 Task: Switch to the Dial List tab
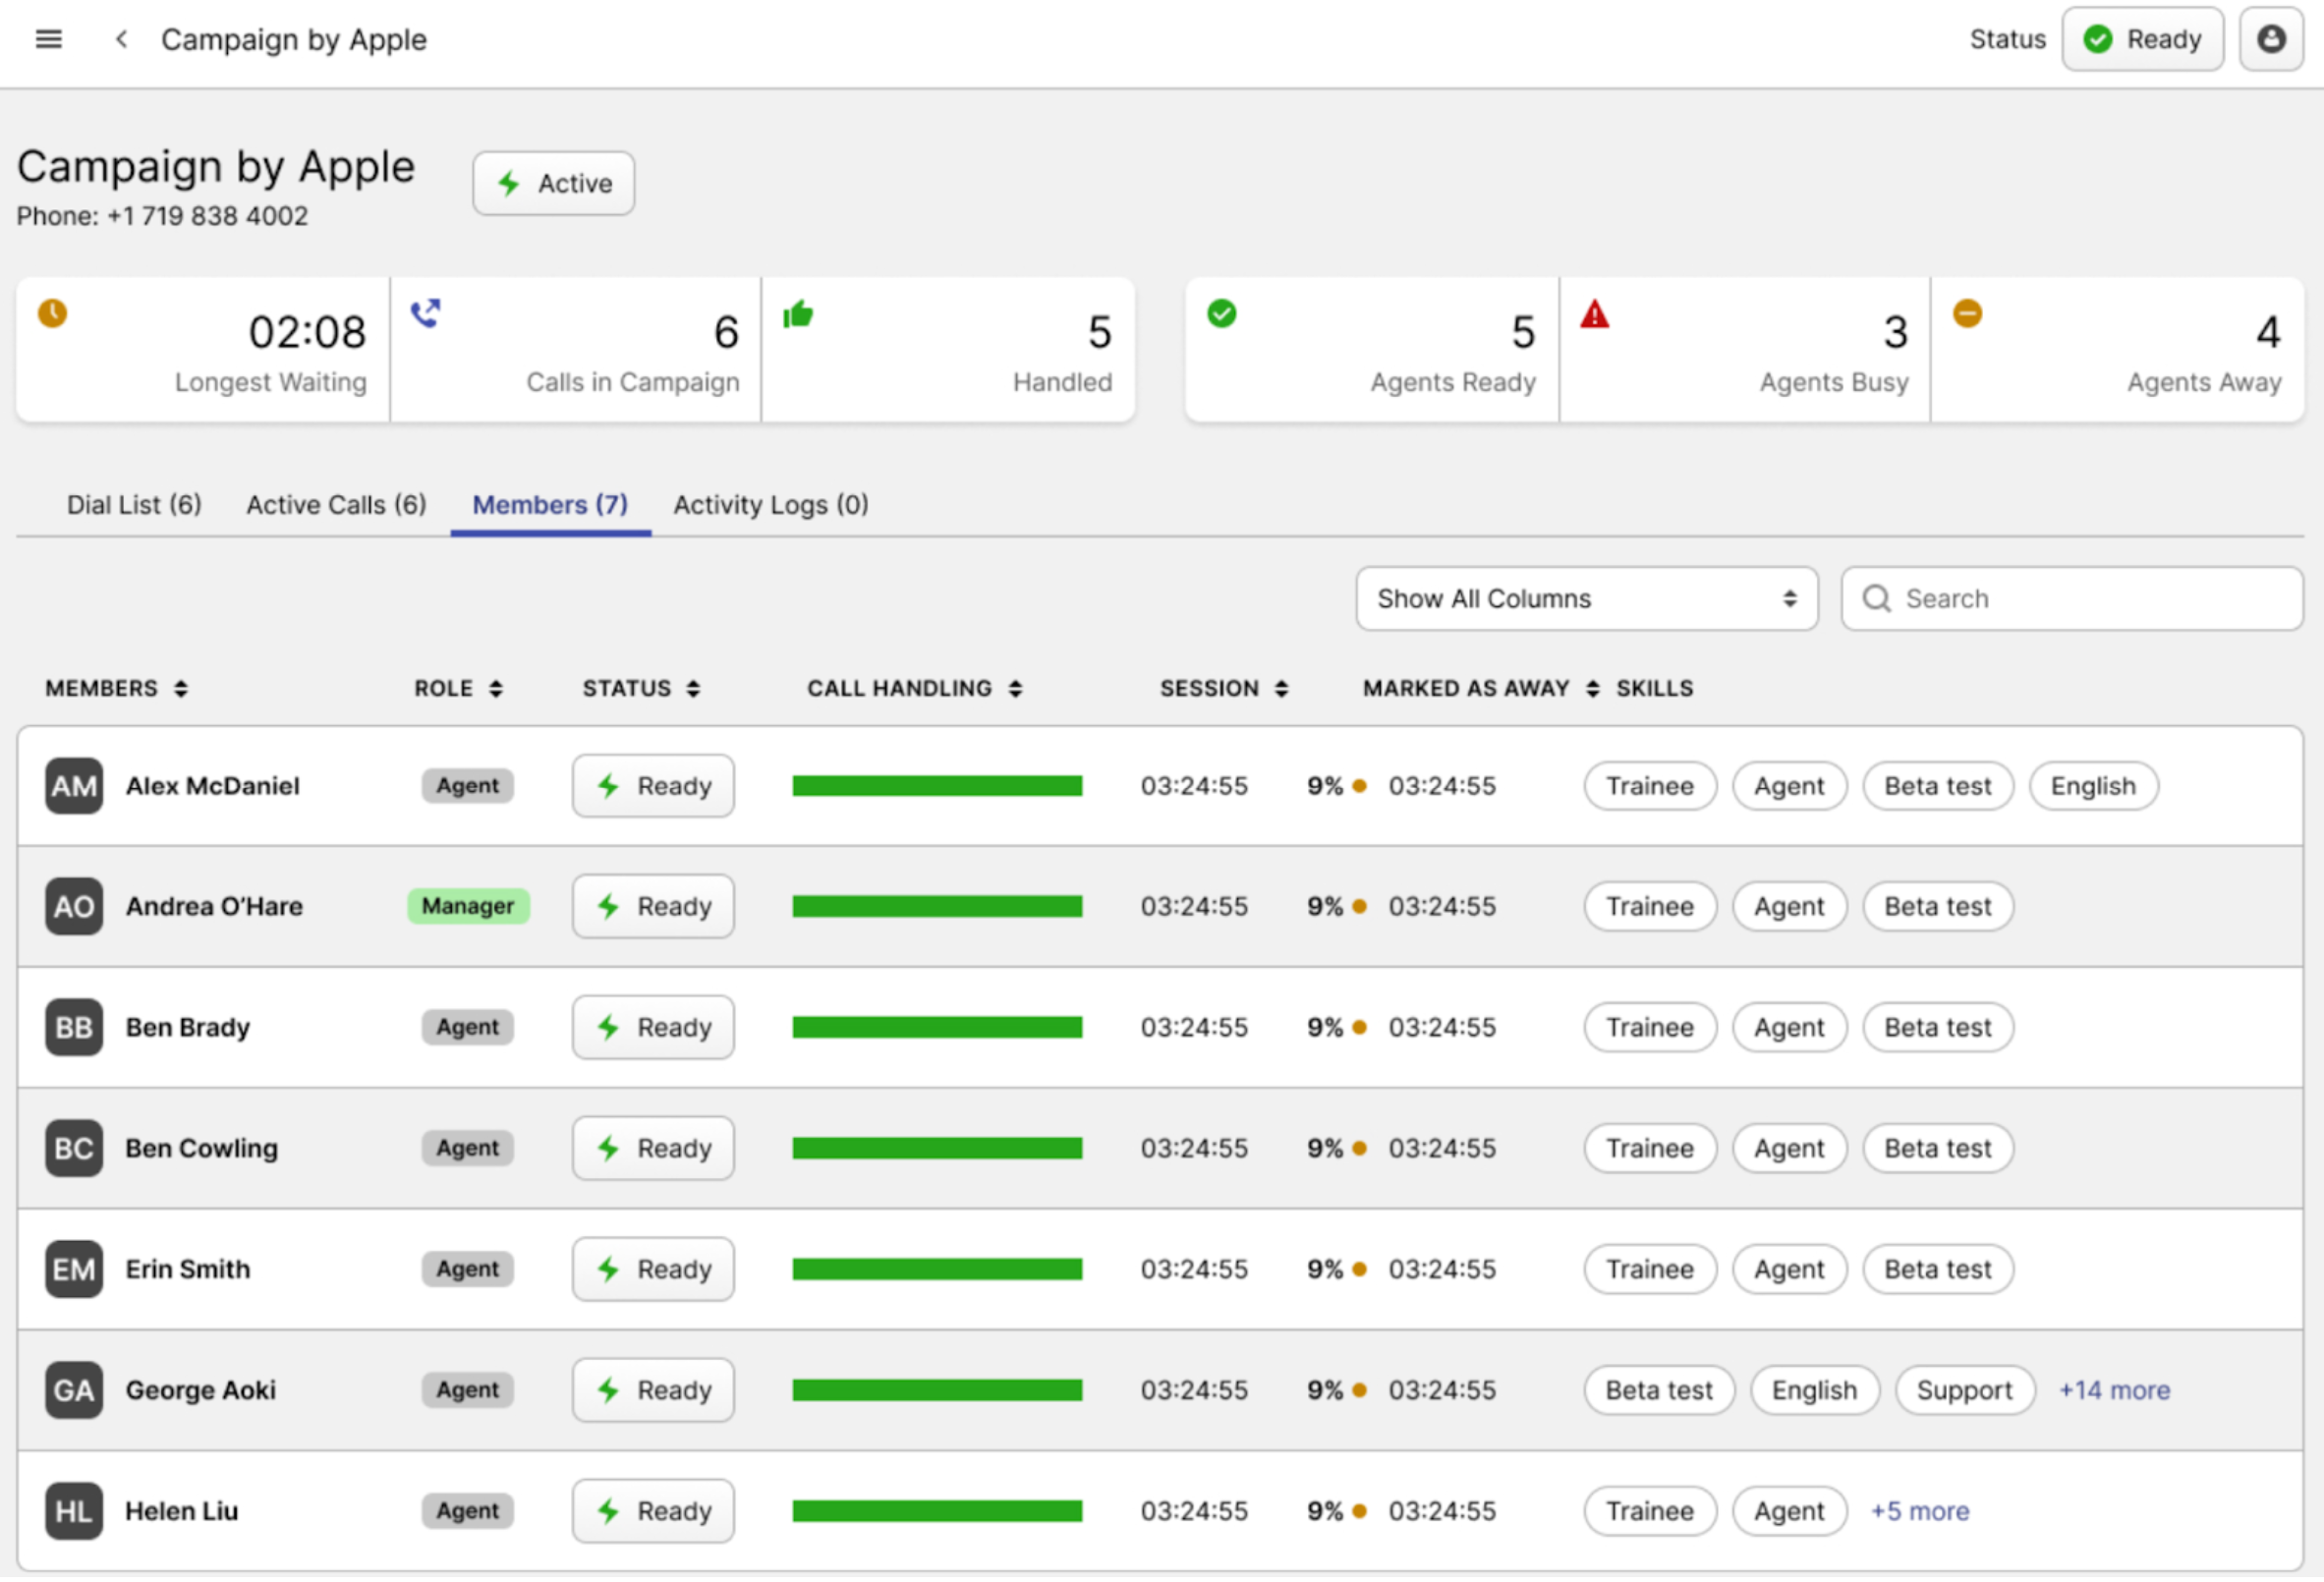(x=134, y=505)
